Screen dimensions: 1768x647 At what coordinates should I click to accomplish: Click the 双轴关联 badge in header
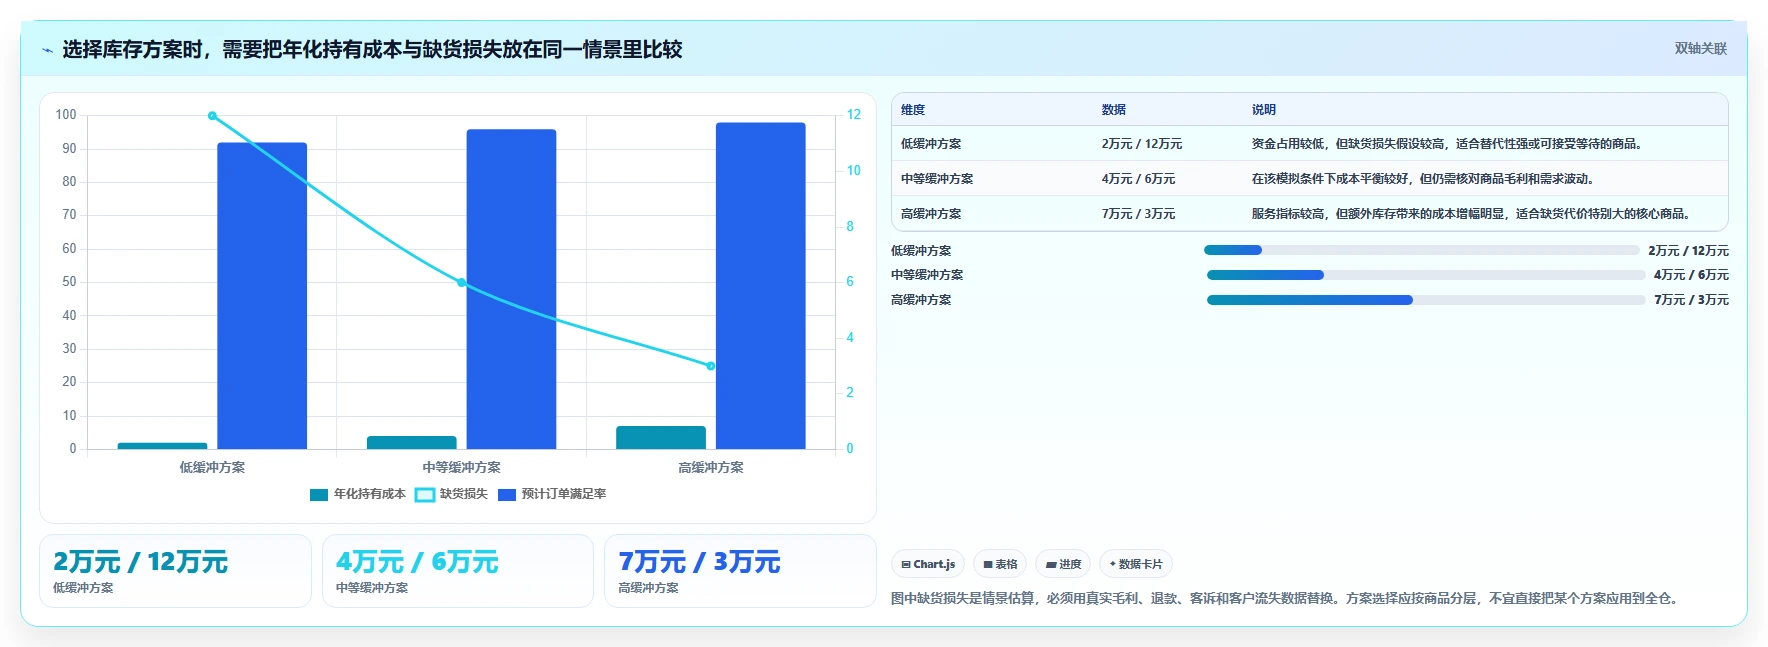(x=1700, y=49)
